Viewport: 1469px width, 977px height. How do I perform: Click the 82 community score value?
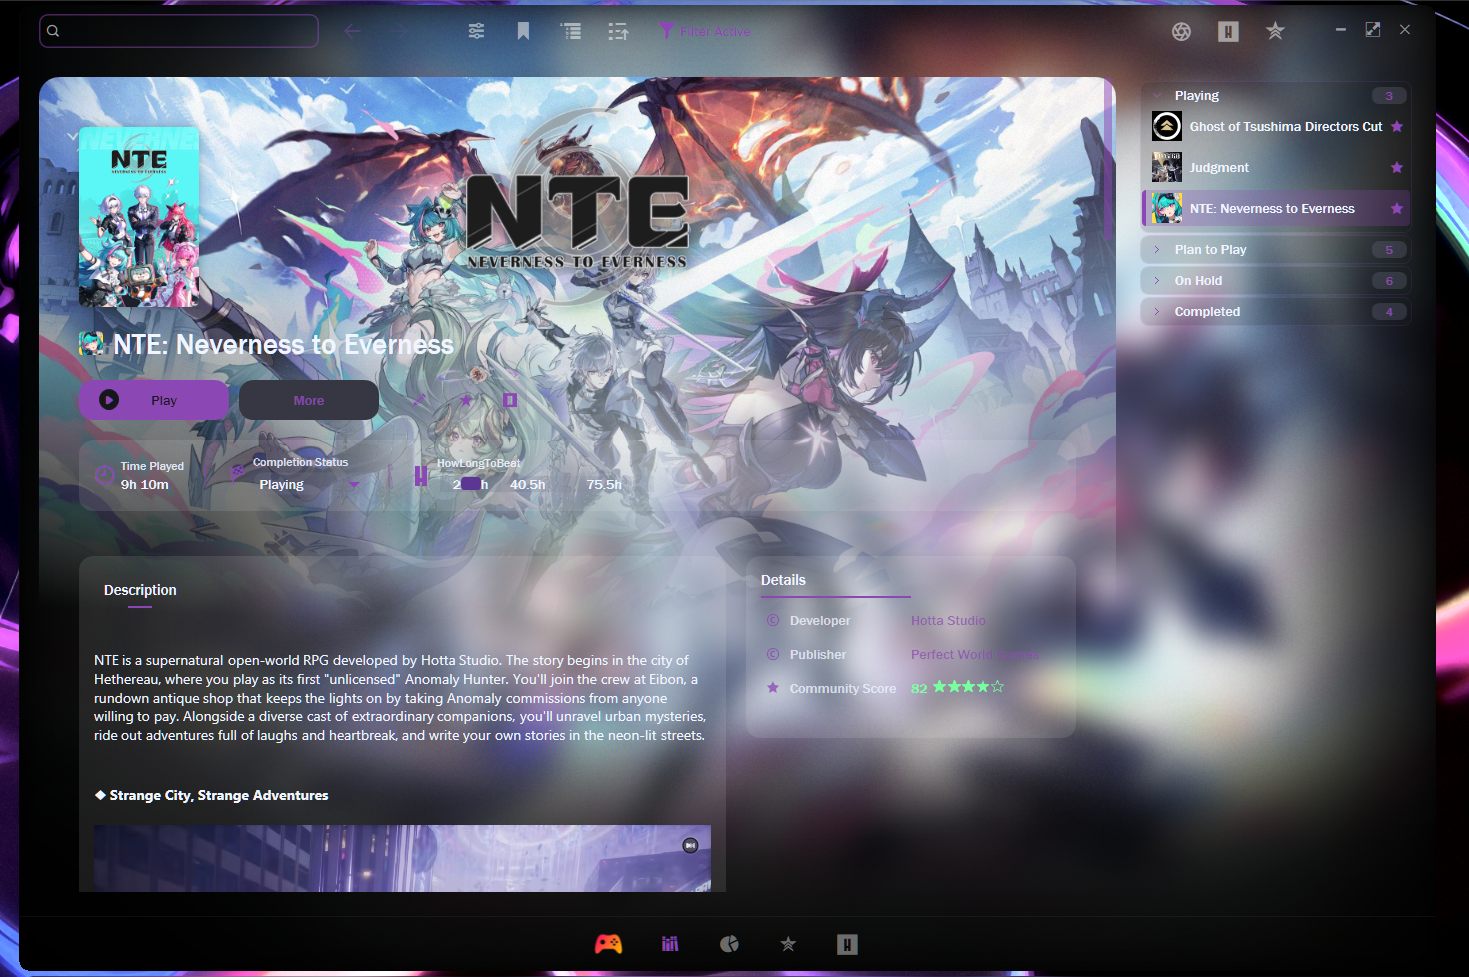click(919, 688)
